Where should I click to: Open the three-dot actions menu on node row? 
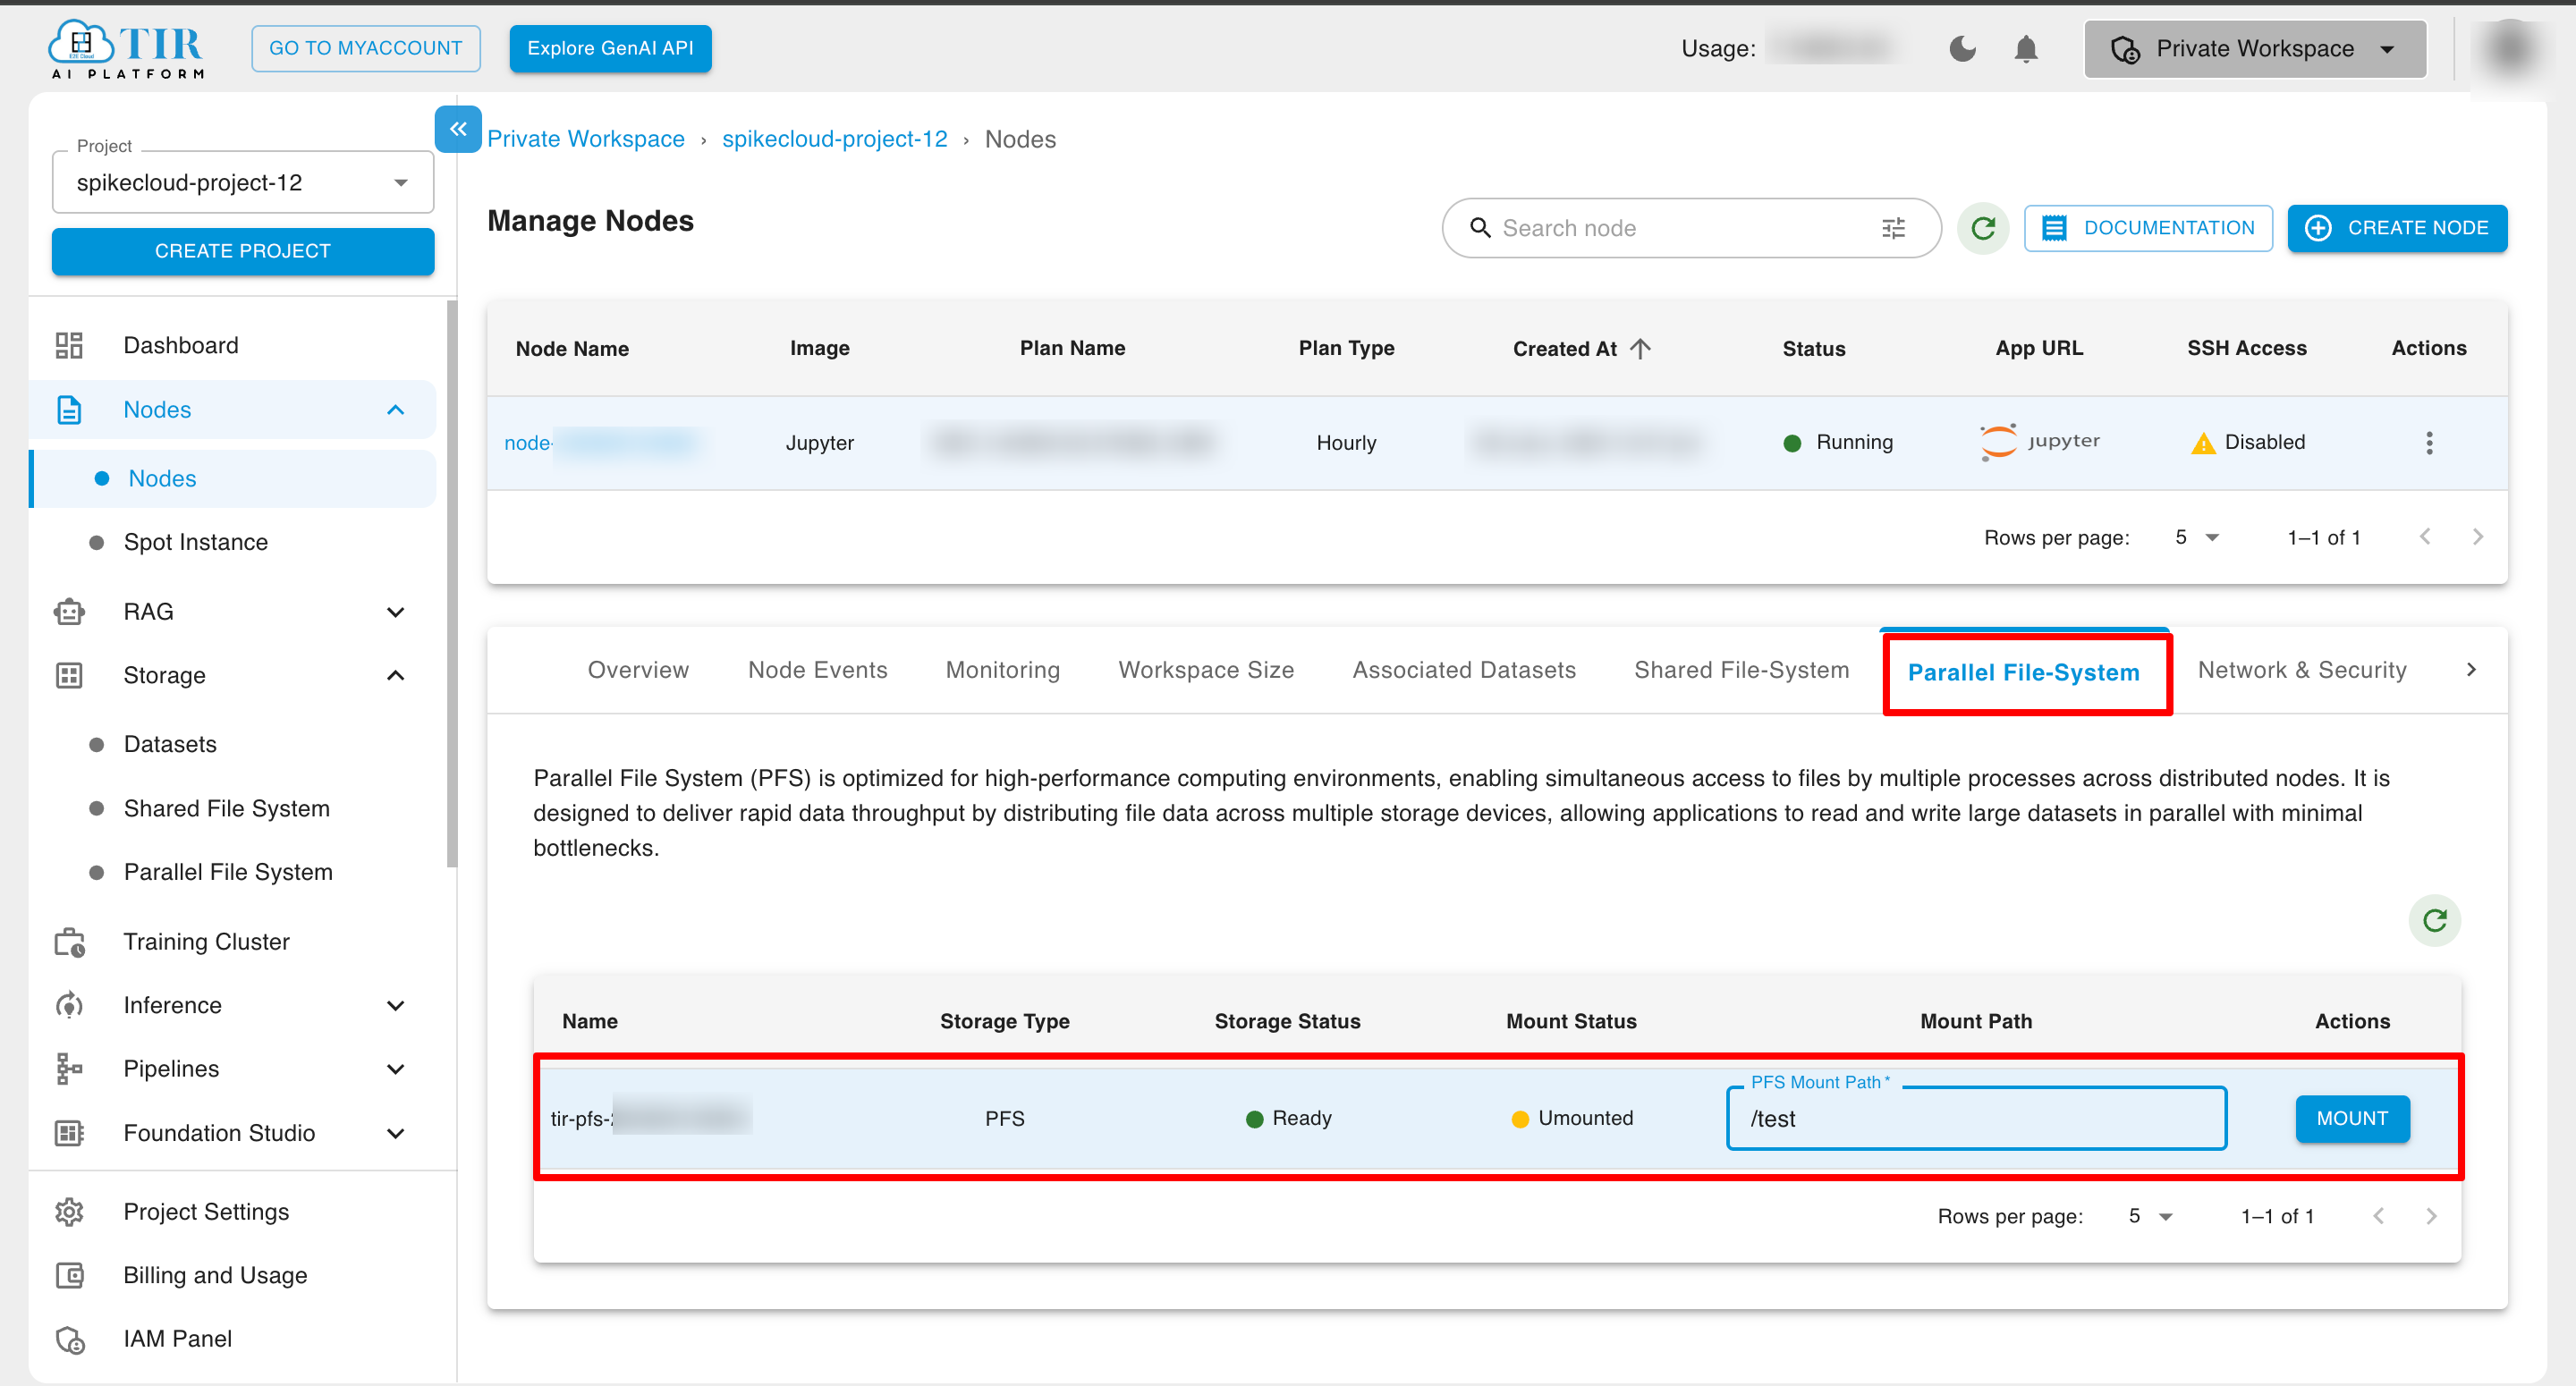coord(2429,442)
